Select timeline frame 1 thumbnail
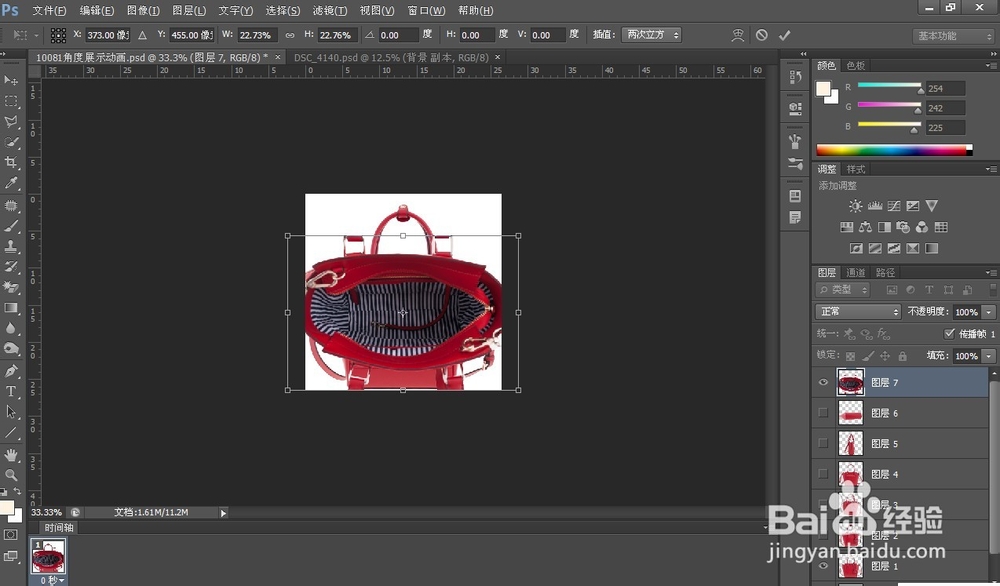1000x586 pixels. (x=48, y=557)
